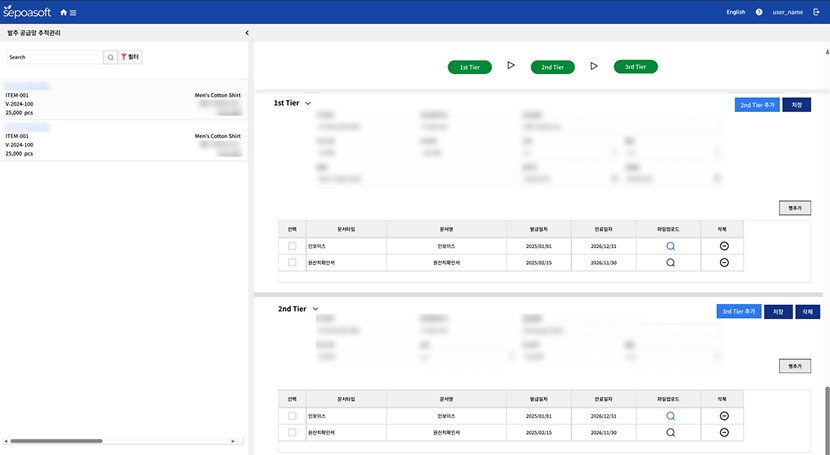Check the 2nd Tier 인보이스 row checkbox
The image size is (830, 455).
(292, 415)
